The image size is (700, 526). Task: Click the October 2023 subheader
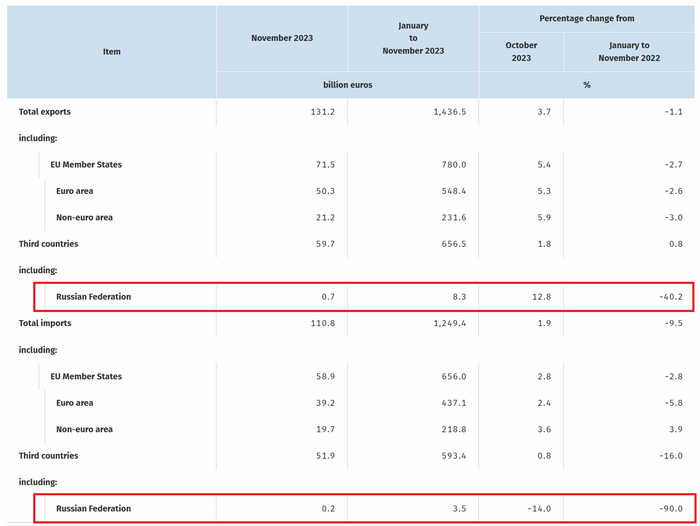point(521,52)
